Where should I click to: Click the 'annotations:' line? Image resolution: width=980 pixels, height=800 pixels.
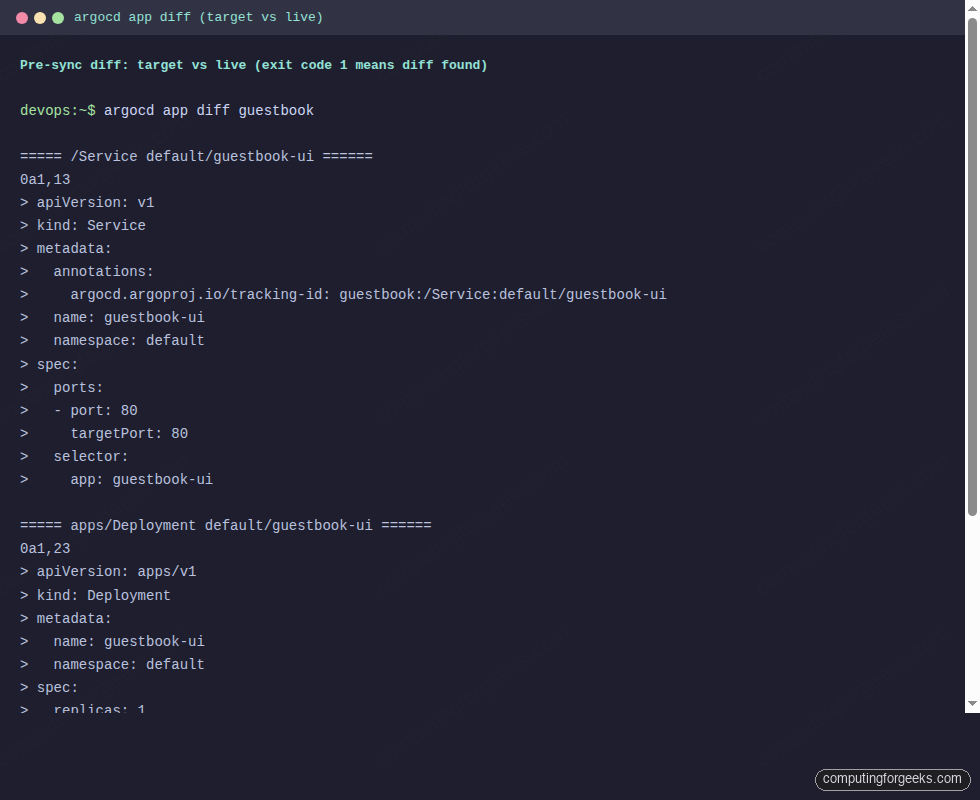(x=87, y=272)
